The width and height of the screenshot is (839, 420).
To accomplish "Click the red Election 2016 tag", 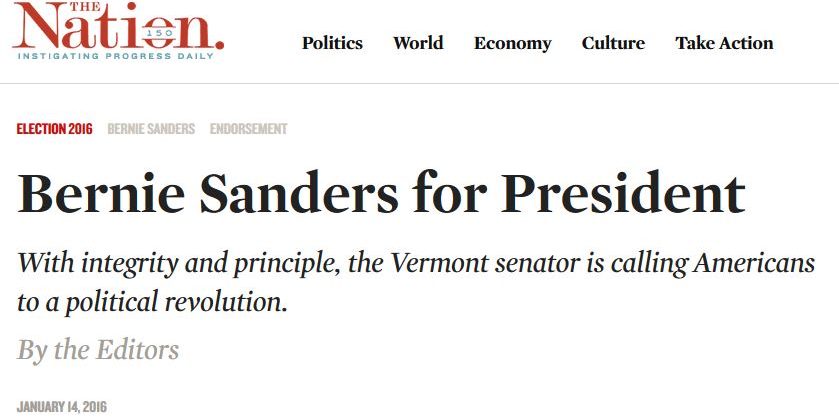I will pos(54,129).
